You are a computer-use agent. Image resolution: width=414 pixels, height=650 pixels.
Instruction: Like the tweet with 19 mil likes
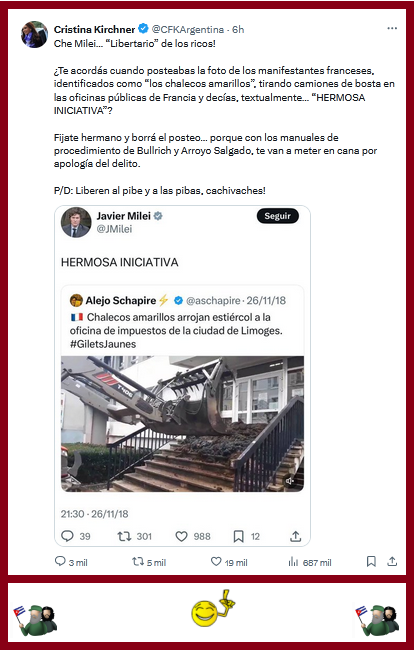pos(216,561)
